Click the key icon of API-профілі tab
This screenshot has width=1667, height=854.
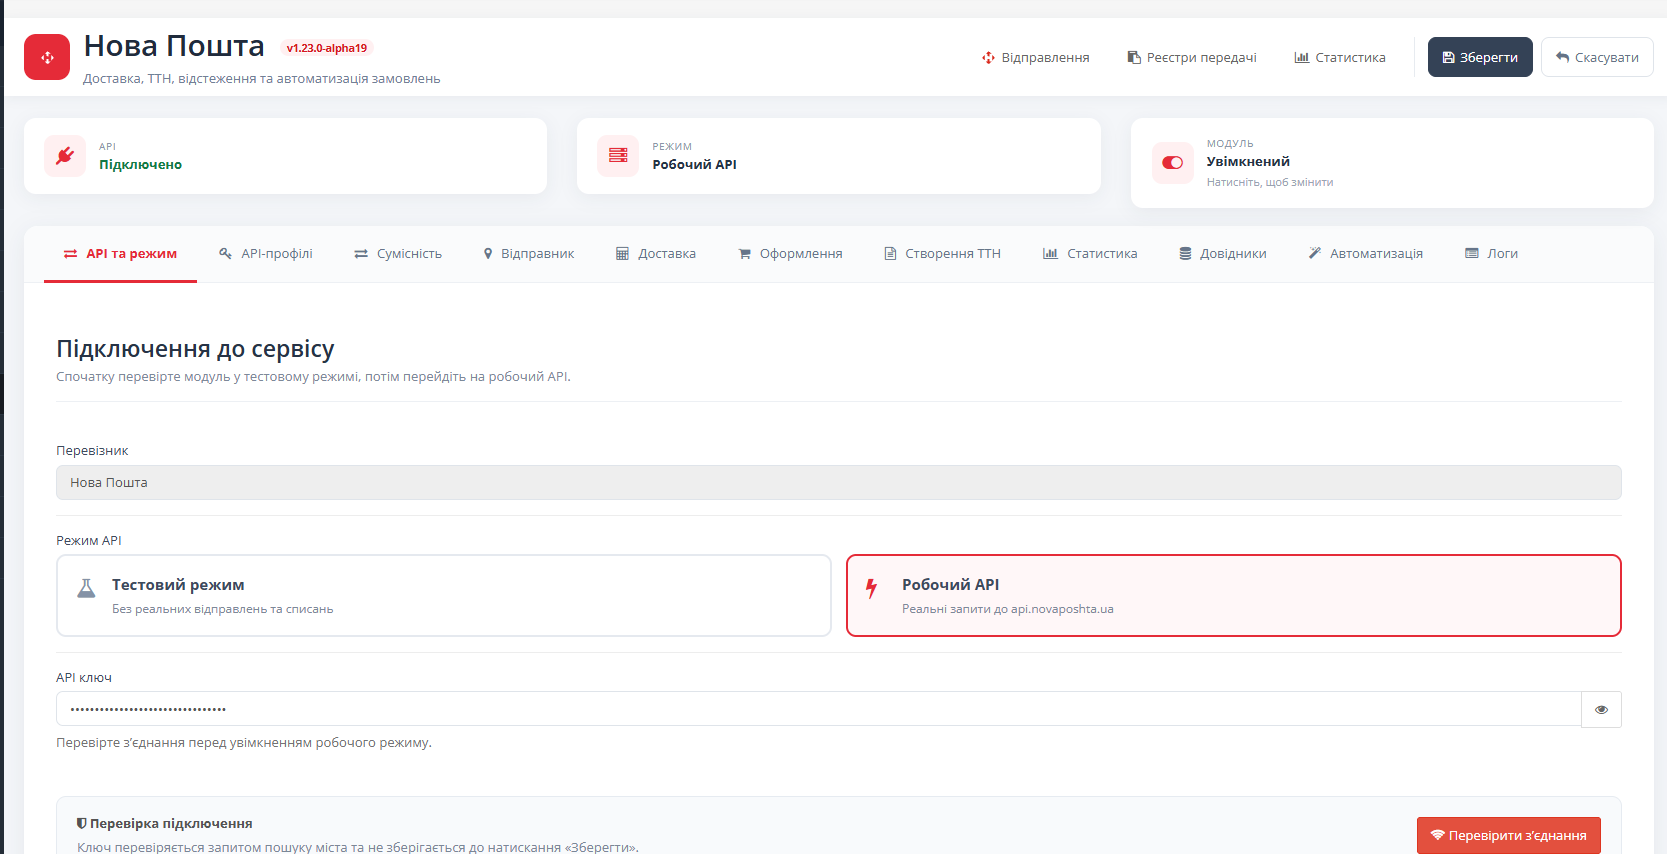pyautogui.click(x=226, y=254)
